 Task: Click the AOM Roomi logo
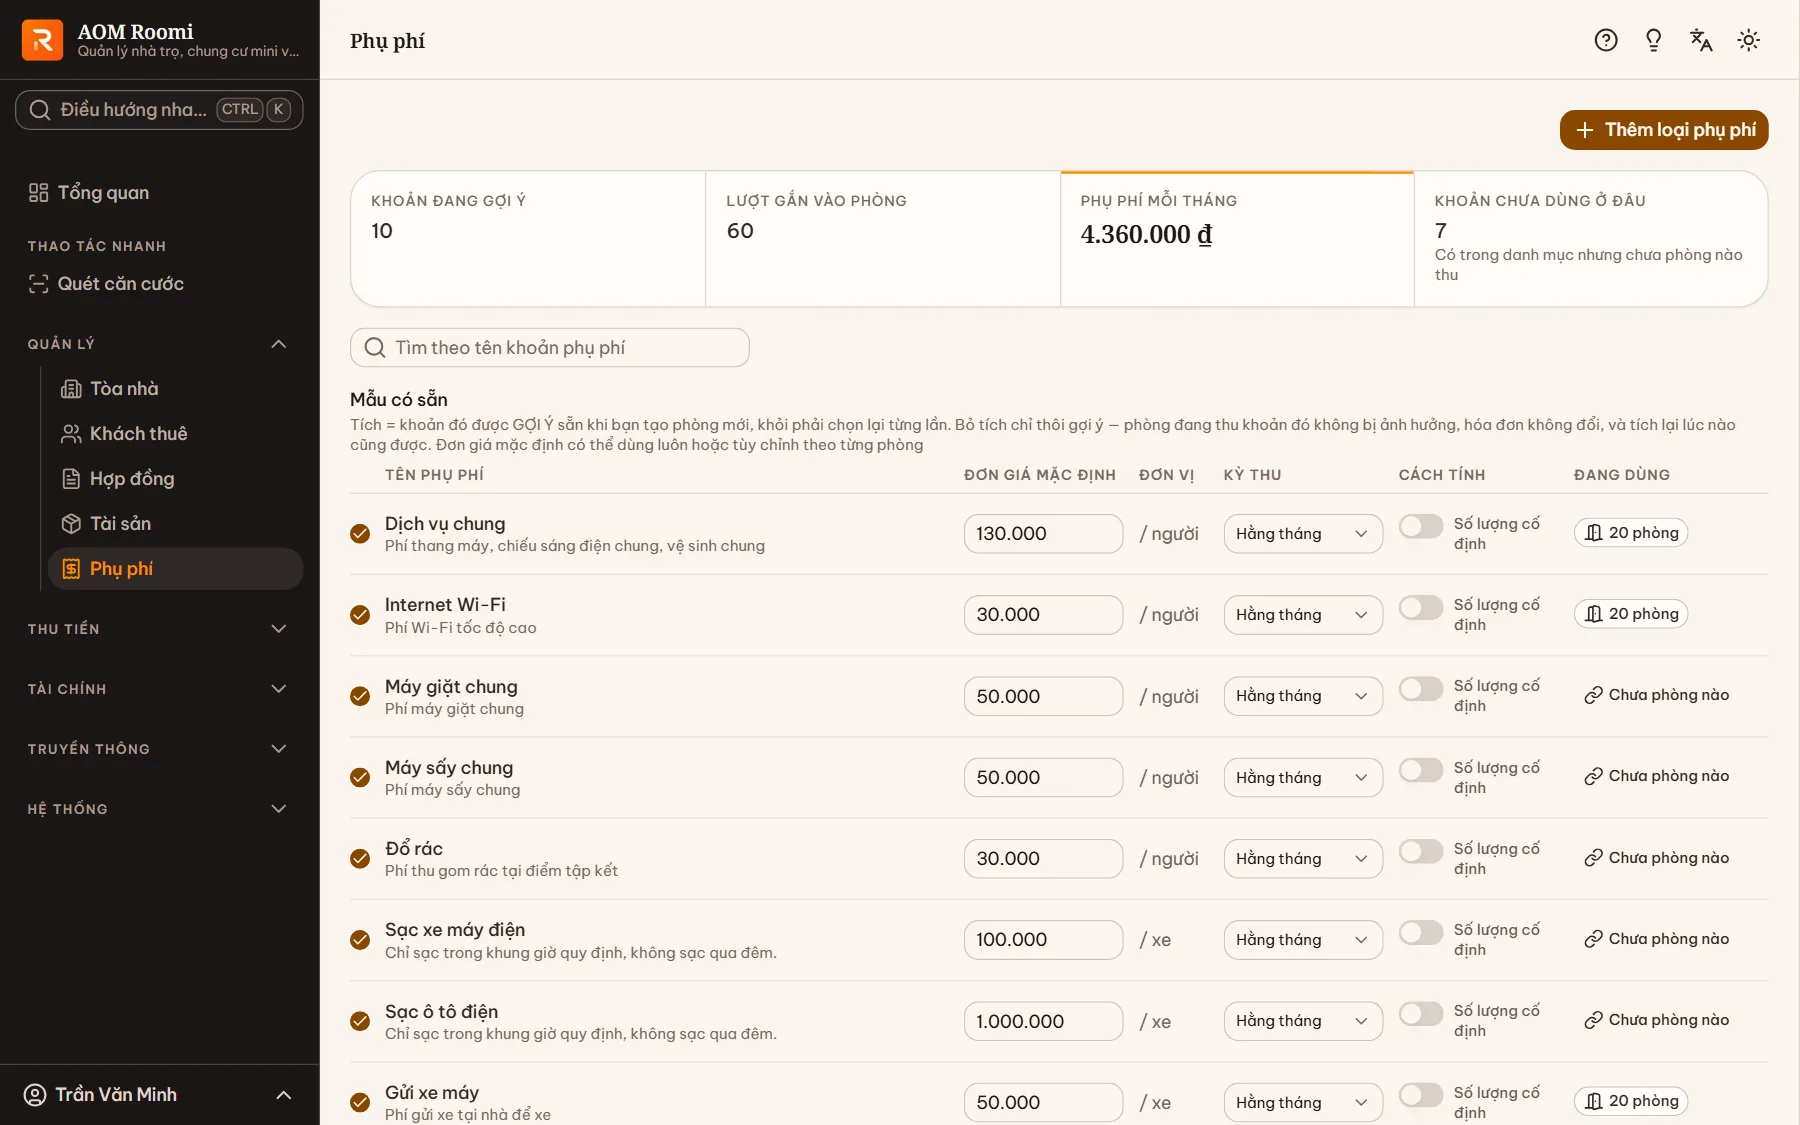[x=42, y=40]
